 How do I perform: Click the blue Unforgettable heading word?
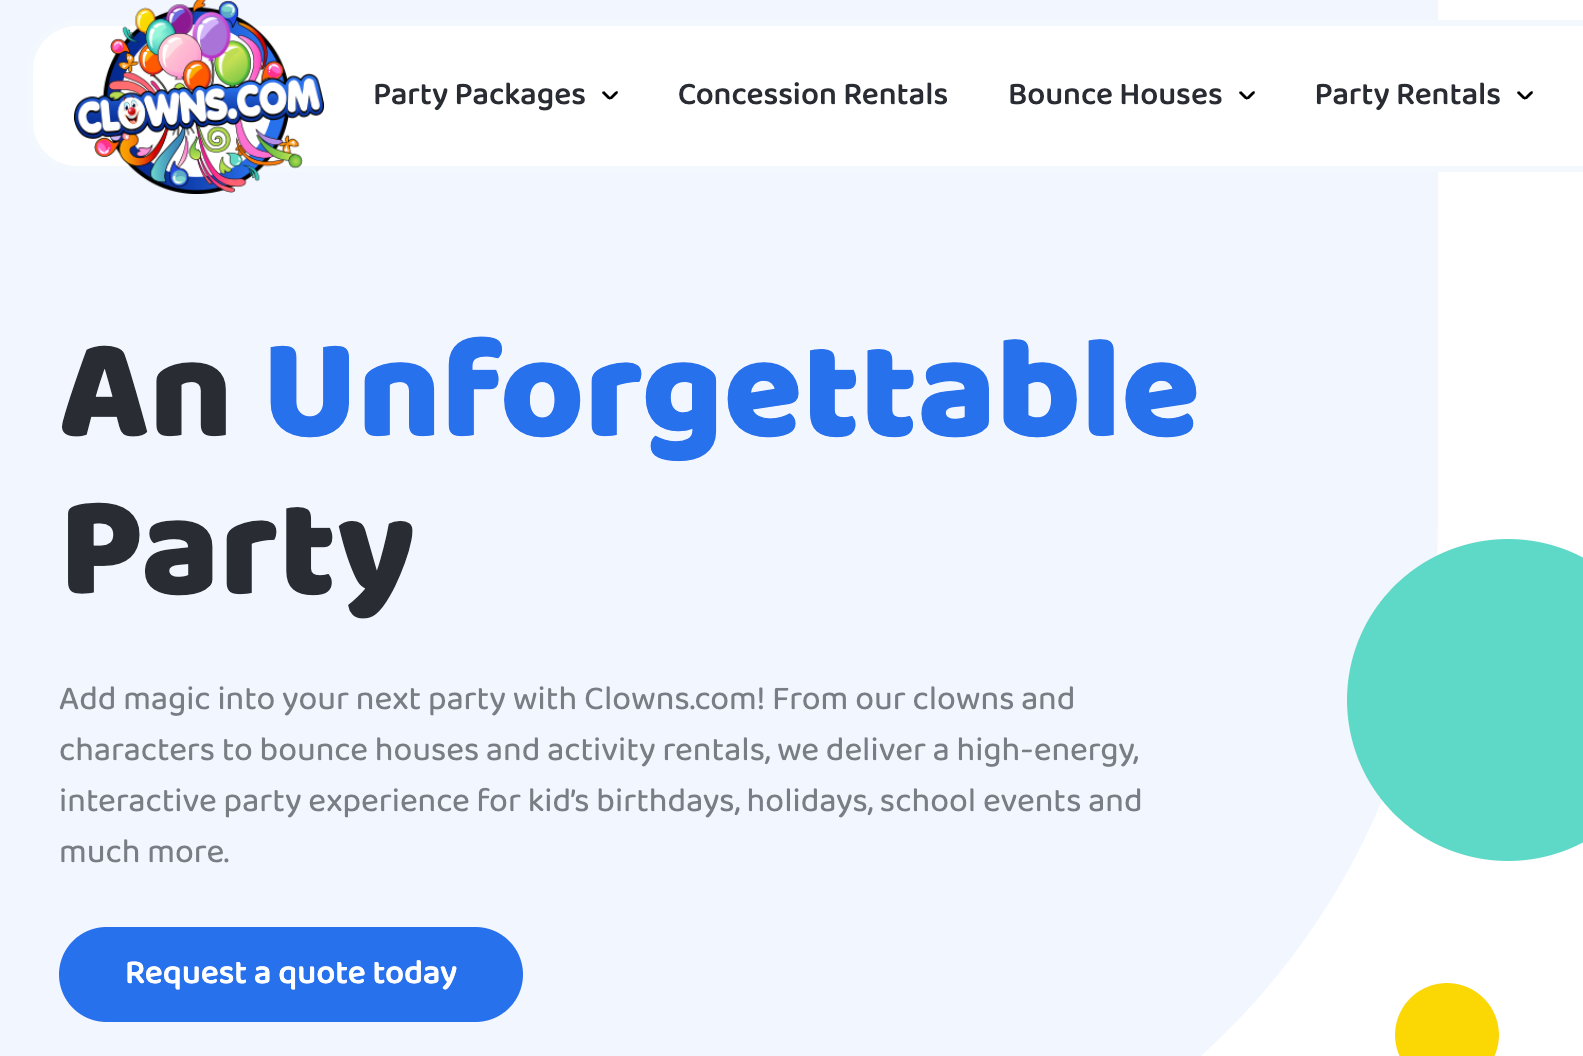(x=733, y=397)
